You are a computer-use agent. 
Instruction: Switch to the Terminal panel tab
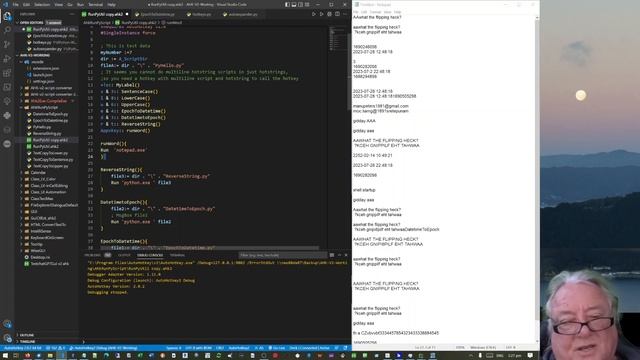point(178,256)
